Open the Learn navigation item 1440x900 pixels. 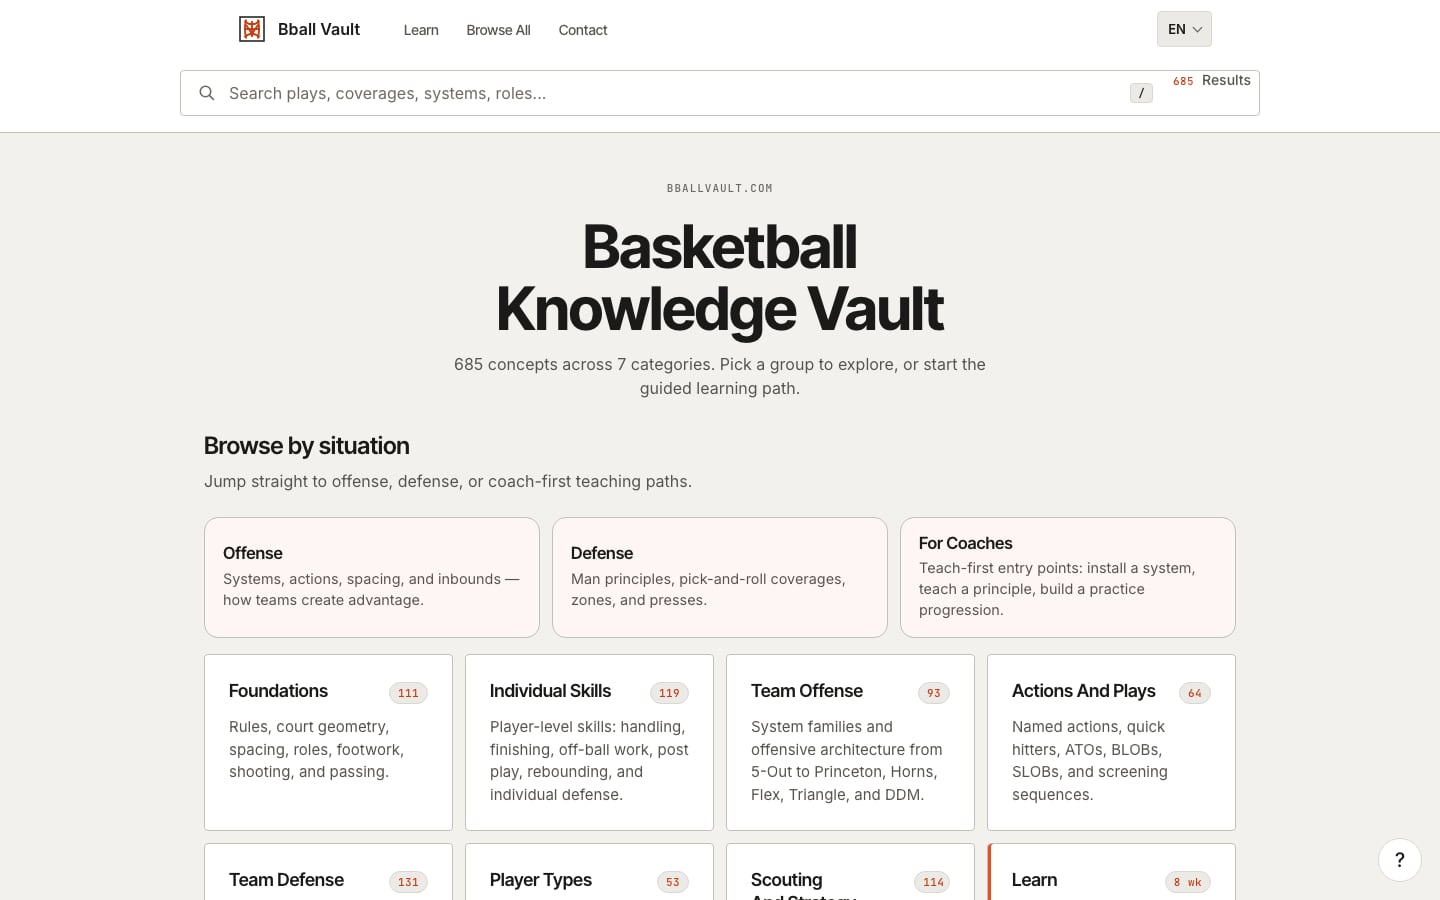pos(421,30)
